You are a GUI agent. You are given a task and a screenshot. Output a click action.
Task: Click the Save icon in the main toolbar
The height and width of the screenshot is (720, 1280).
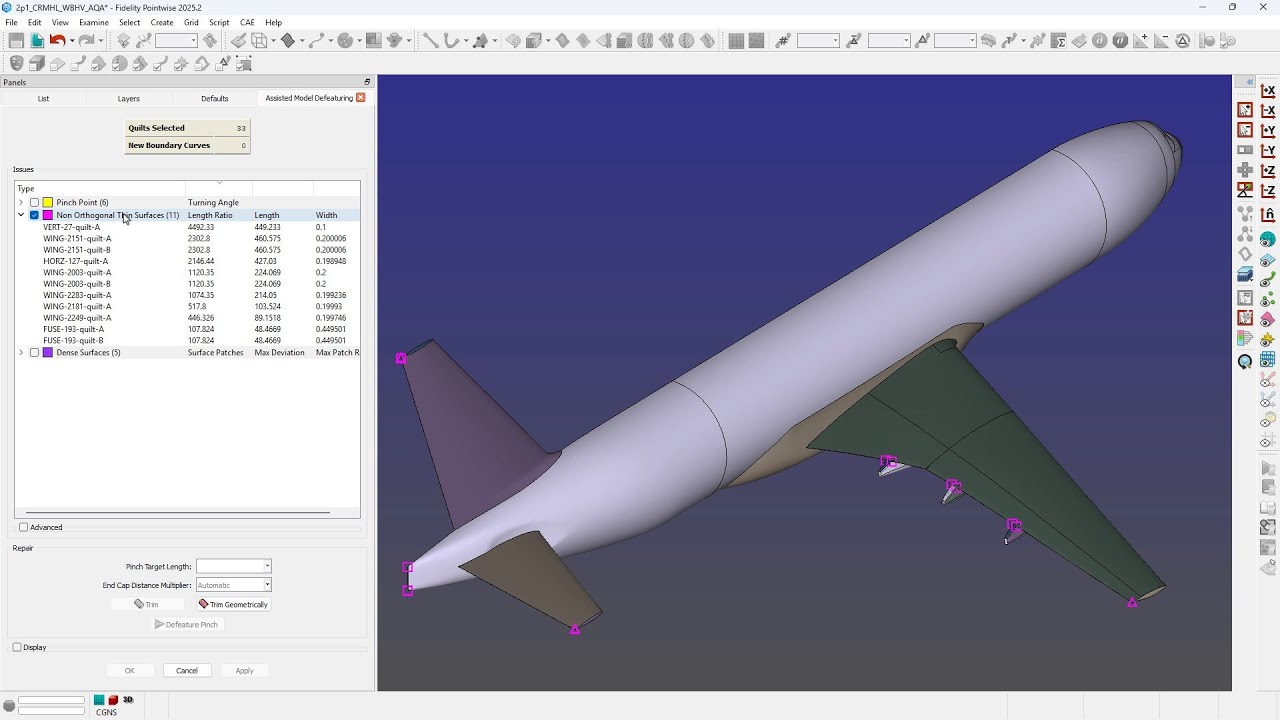tap(16, 41)
